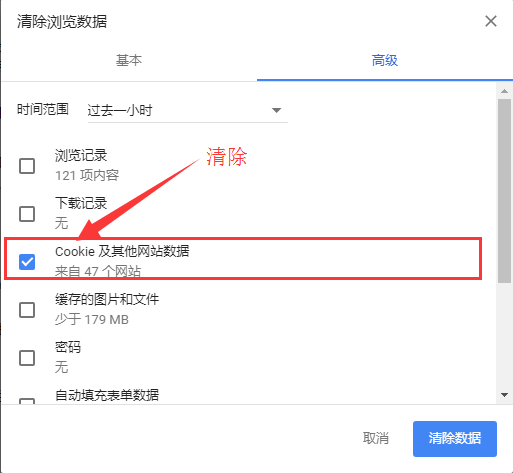
Task: Click the scrollbar up arrow
Action: coord(504,91)
